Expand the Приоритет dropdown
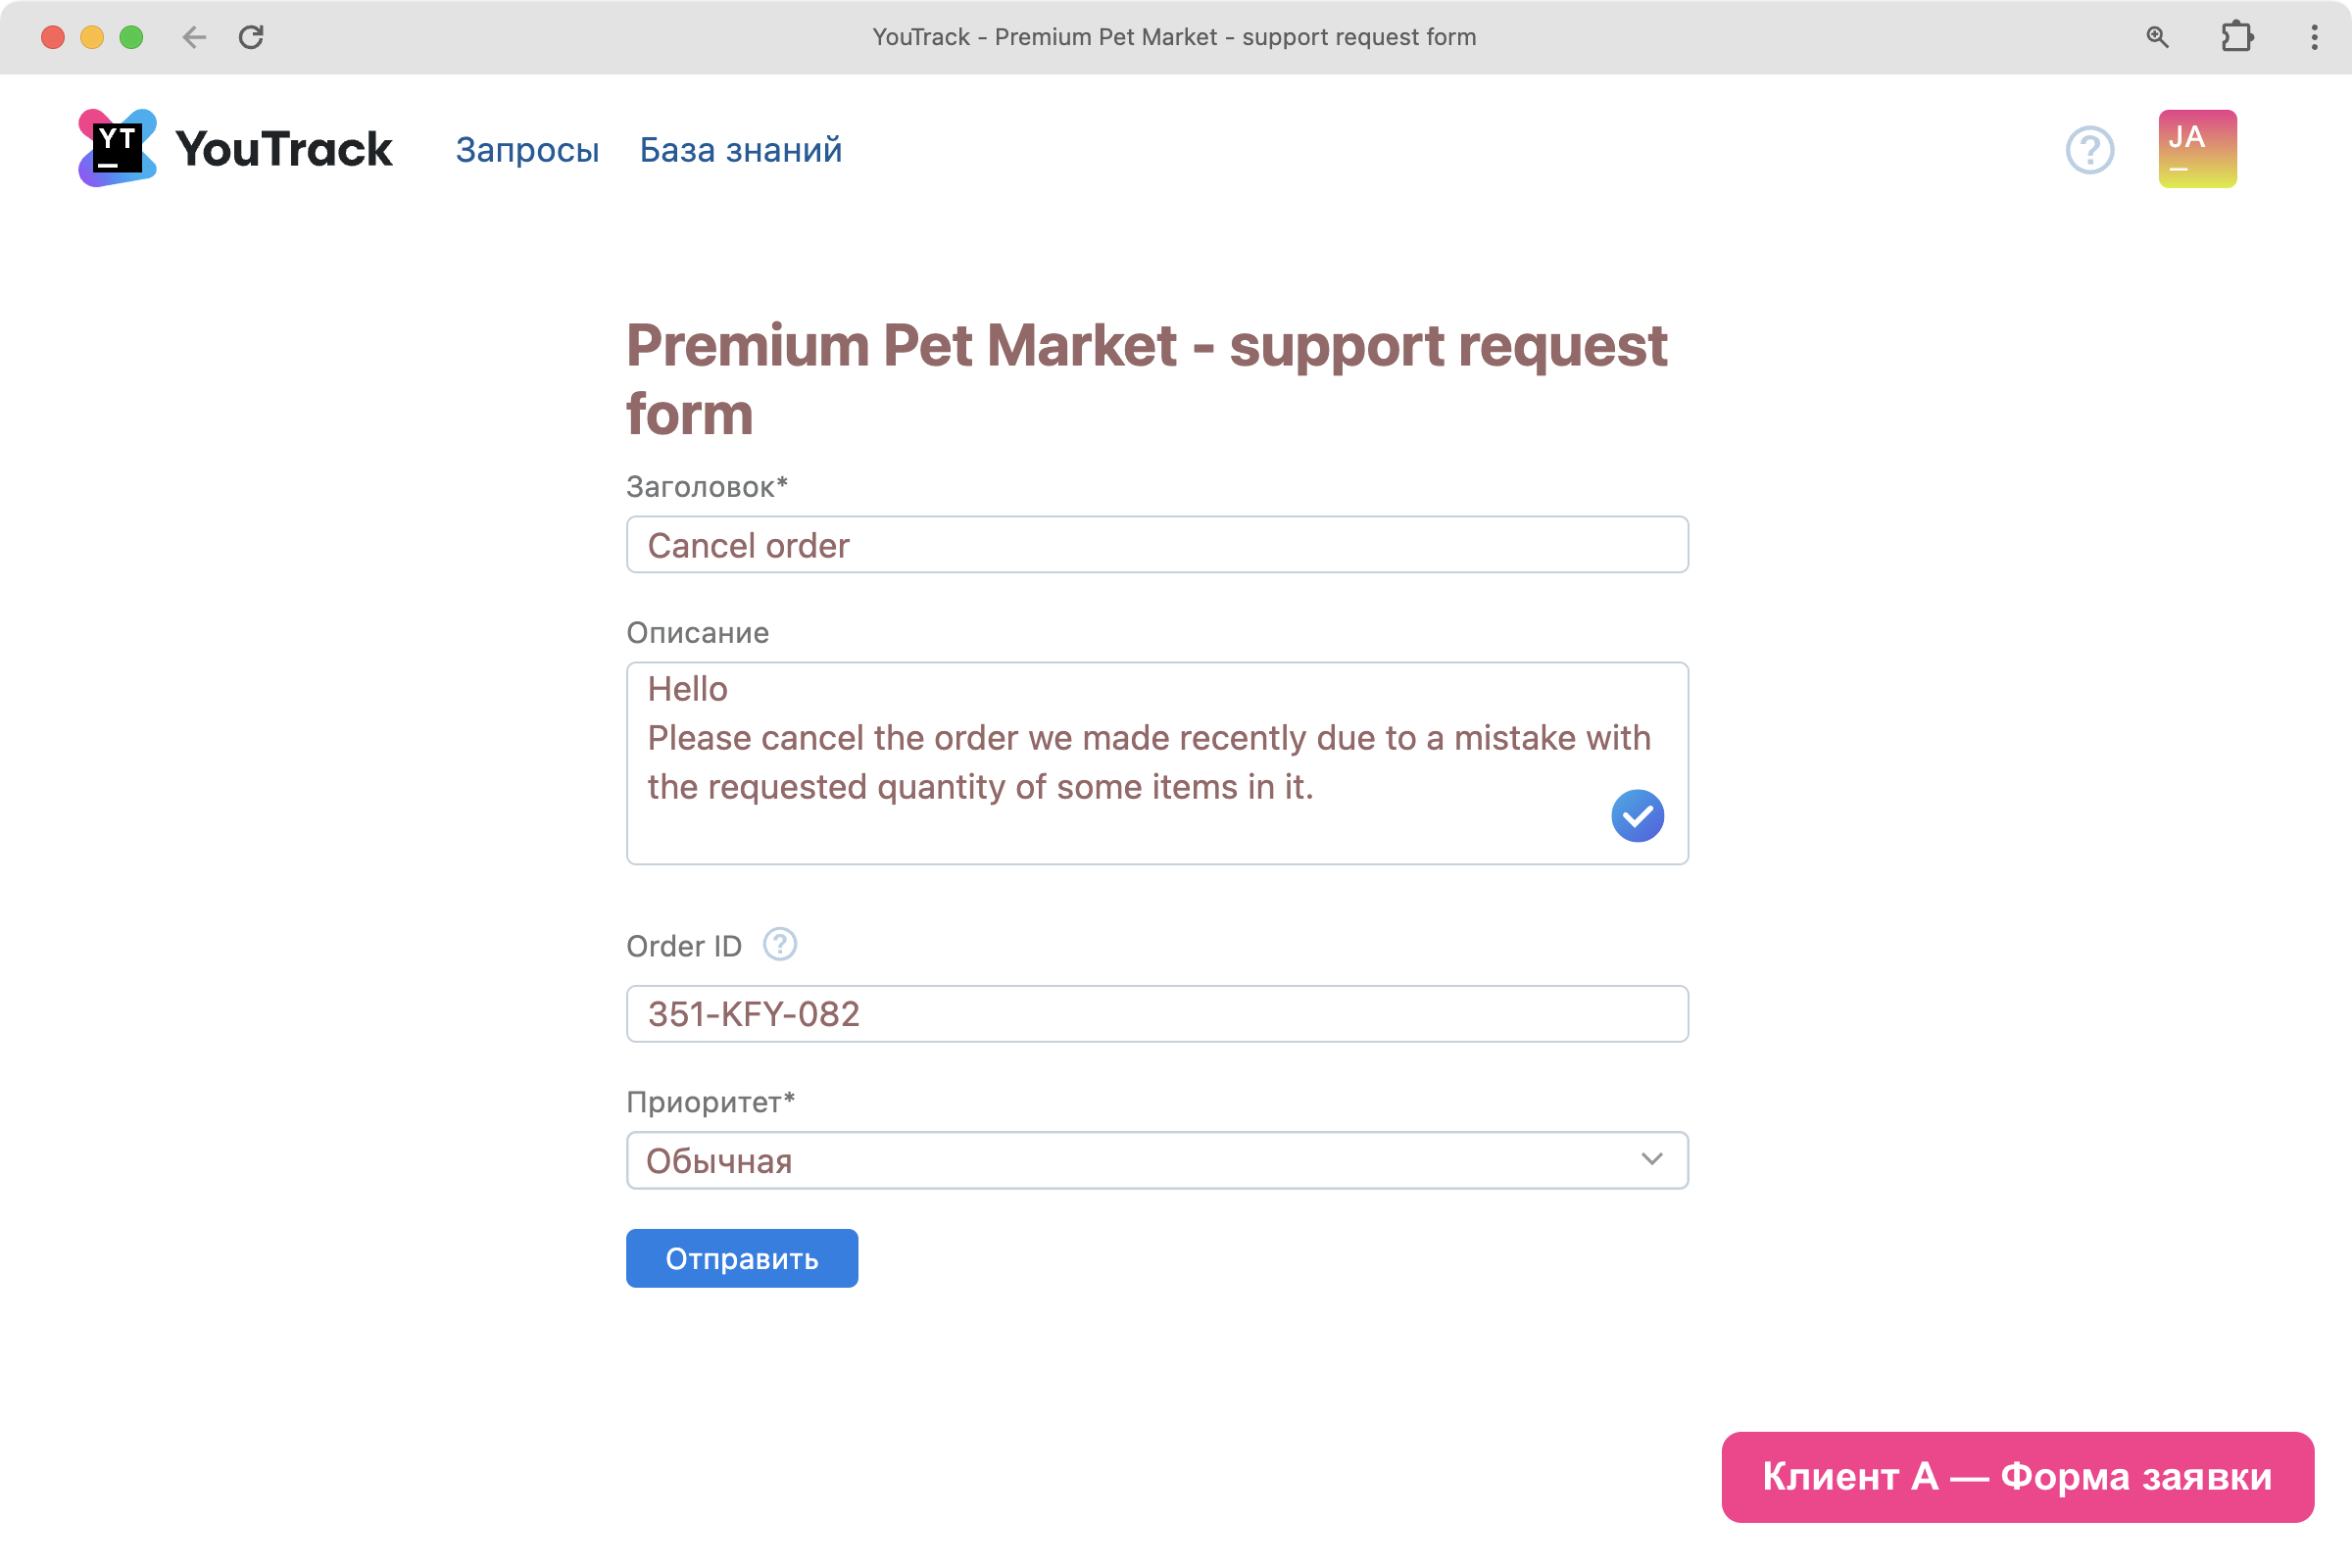2352x1568 pixels. click(1156, 1160)
